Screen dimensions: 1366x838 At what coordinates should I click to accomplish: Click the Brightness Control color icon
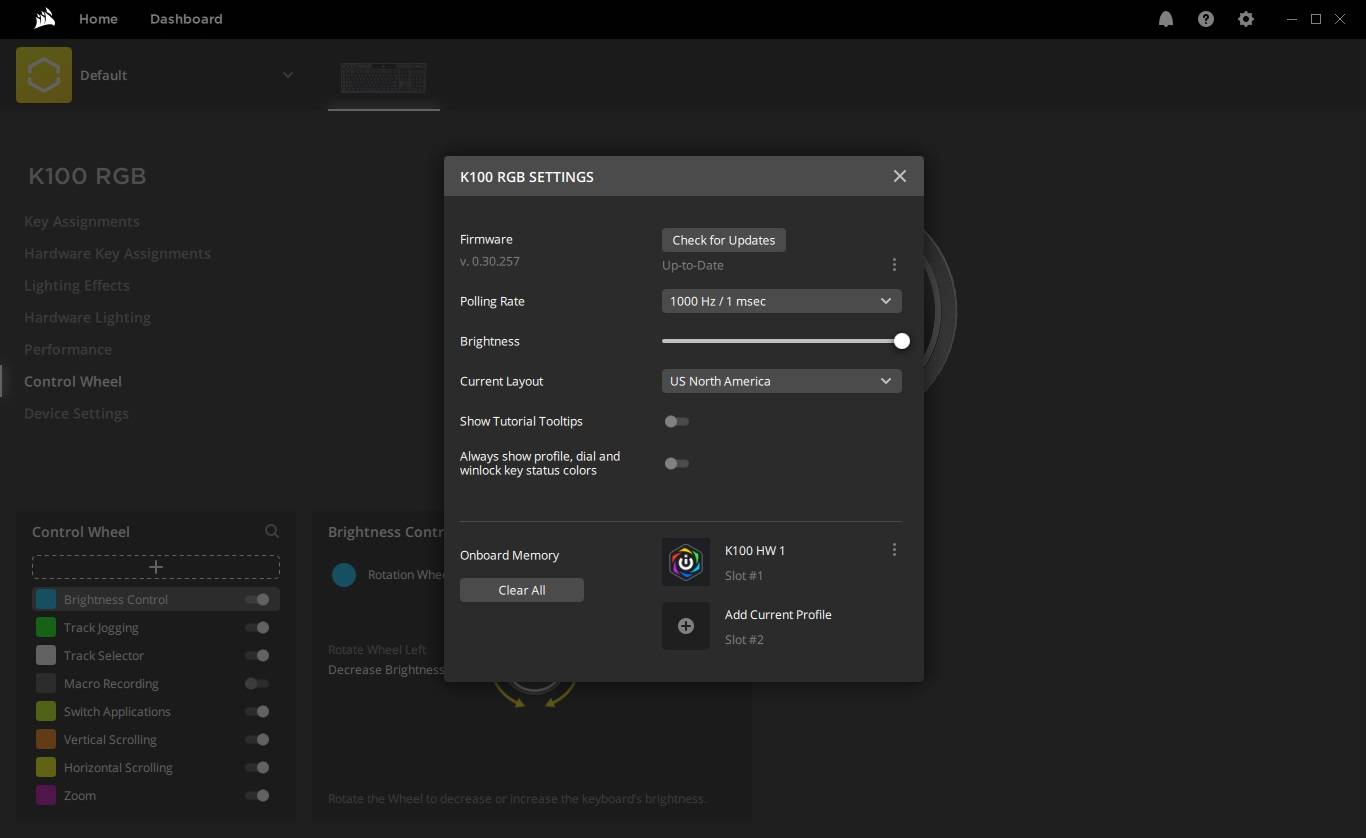[46, 600]
